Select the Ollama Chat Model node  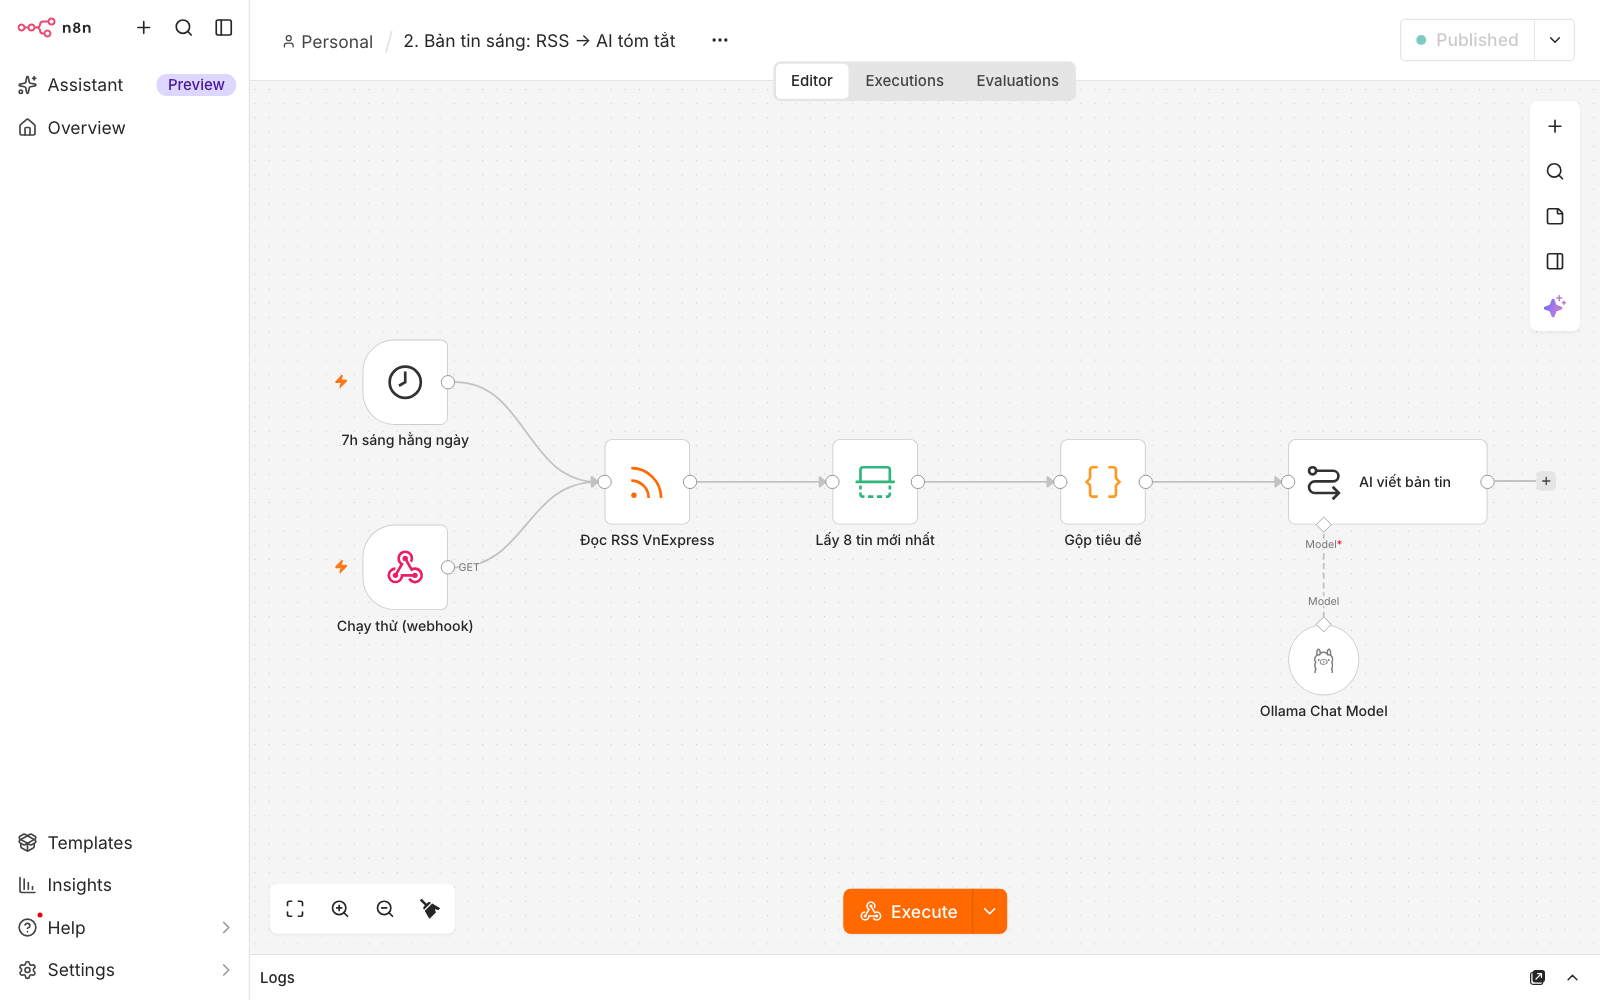[1324, 660]
